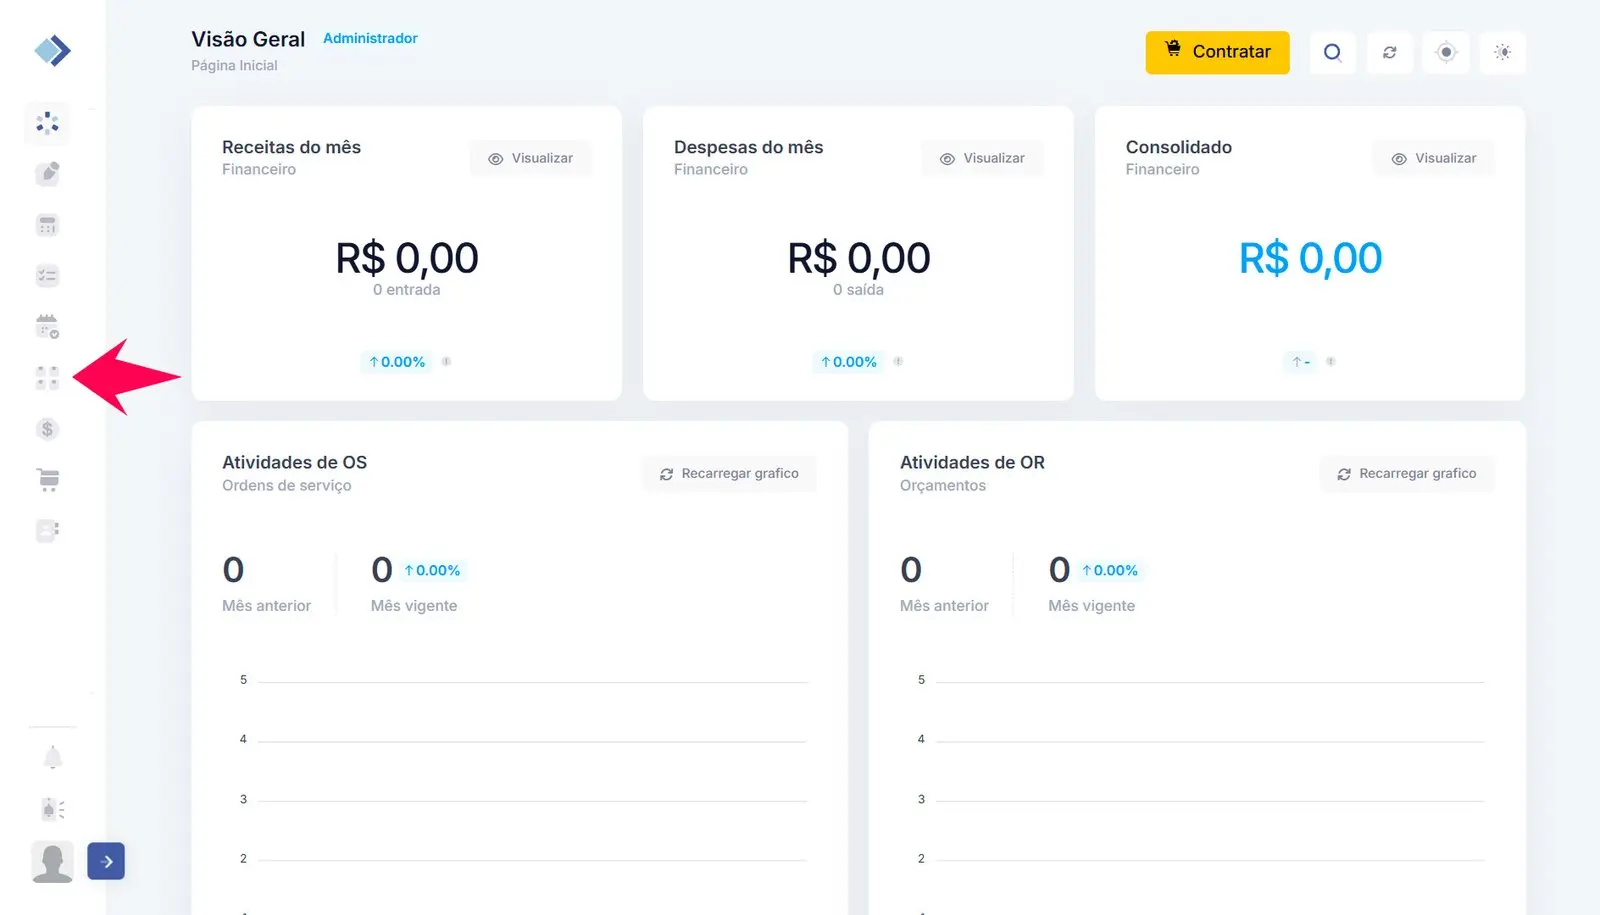The image size is (1600, 915).
Task: Open the notifications bell icon
Action: pyautogui.click(x=53, y=758)
